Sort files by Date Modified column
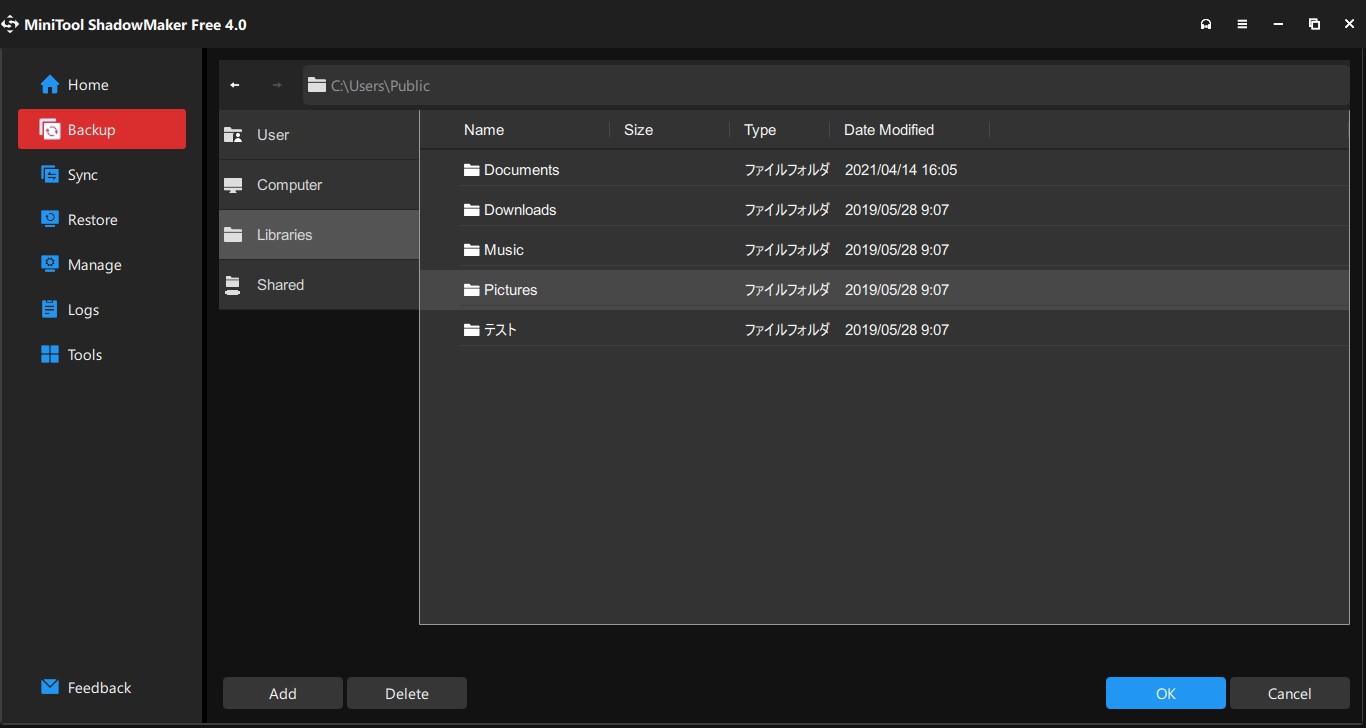 click(x=888, y=130)
